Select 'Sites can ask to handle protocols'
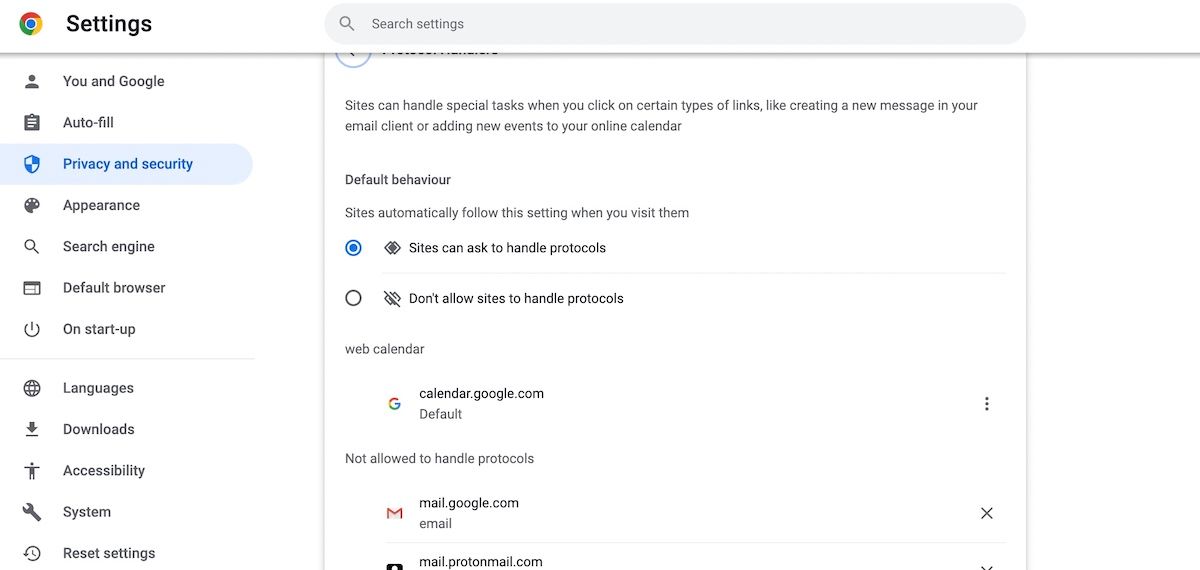 353,248
